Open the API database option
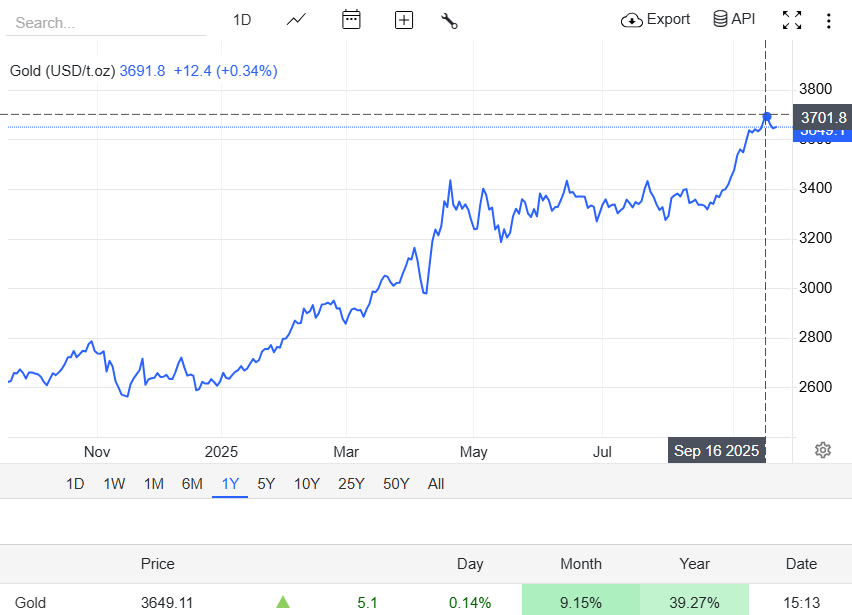The image size is (852, 615). (x=734, y=20)
